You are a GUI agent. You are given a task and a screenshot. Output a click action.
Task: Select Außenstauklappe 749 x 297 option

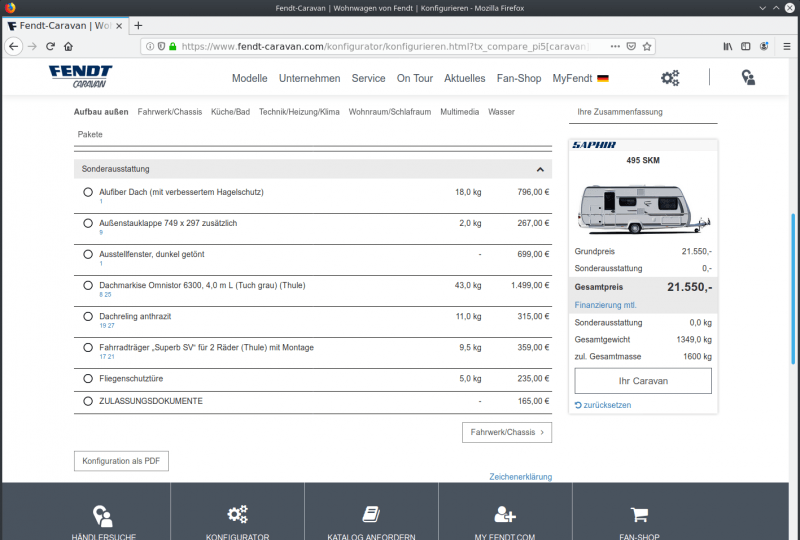(x=88, y=224)
